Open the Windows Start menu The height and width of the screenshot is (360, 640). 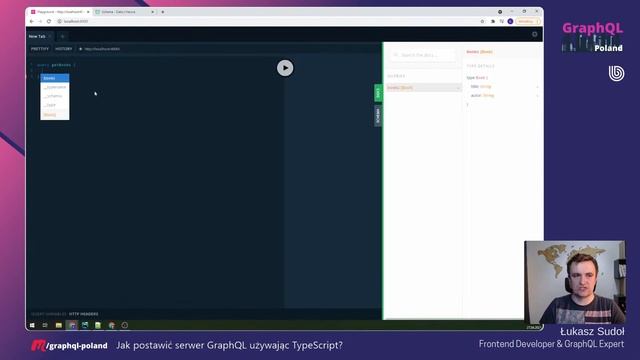[x=32, y=325]
